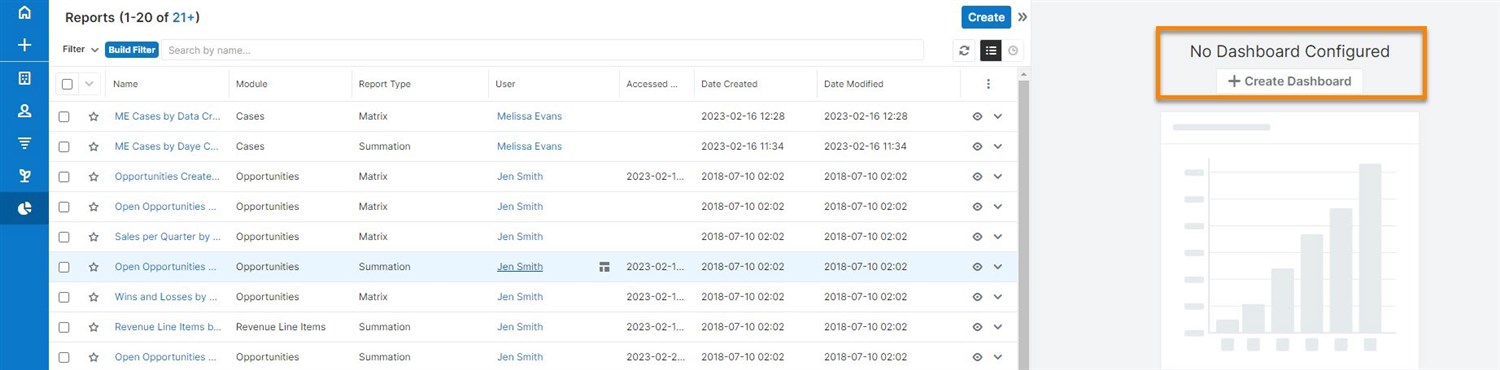Click the dashboard icon in highlighted row
This screenshot has width=1500, height=370.
tap(604, 267)
